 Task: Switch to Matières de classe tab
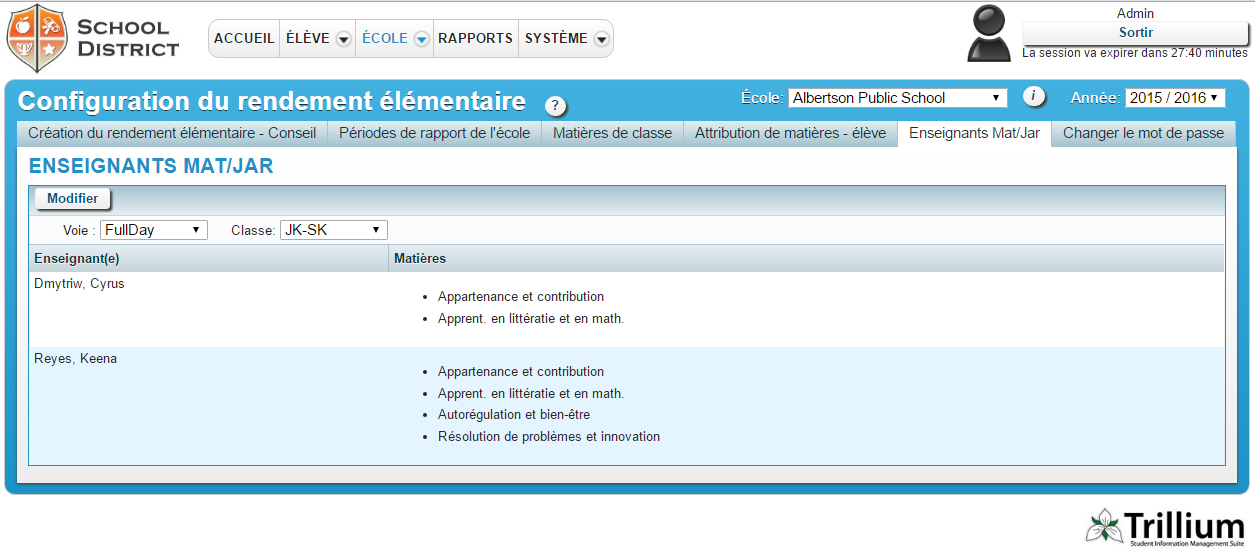click(x=612, y=133)
